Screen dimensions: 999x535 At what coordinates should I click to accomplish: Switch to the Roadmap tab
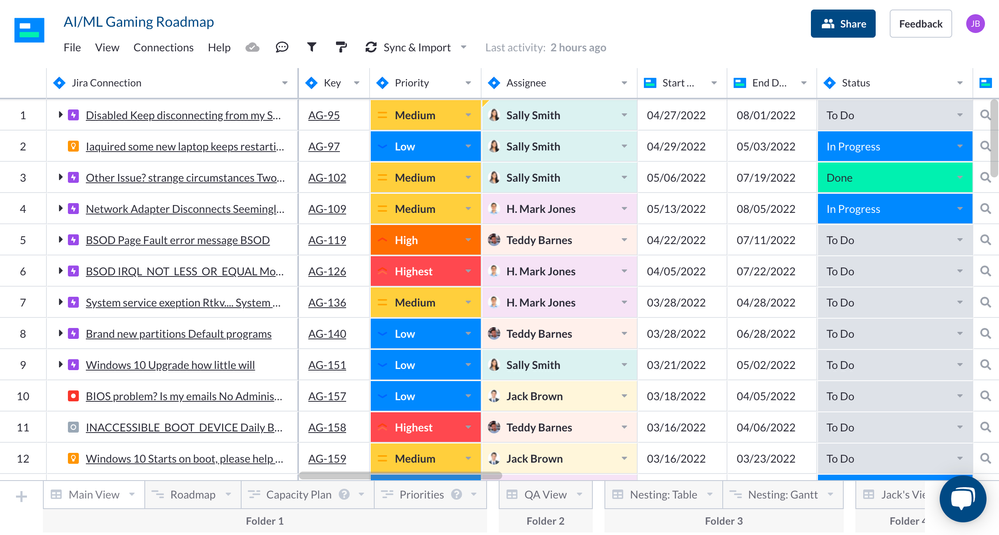[193, 494]
